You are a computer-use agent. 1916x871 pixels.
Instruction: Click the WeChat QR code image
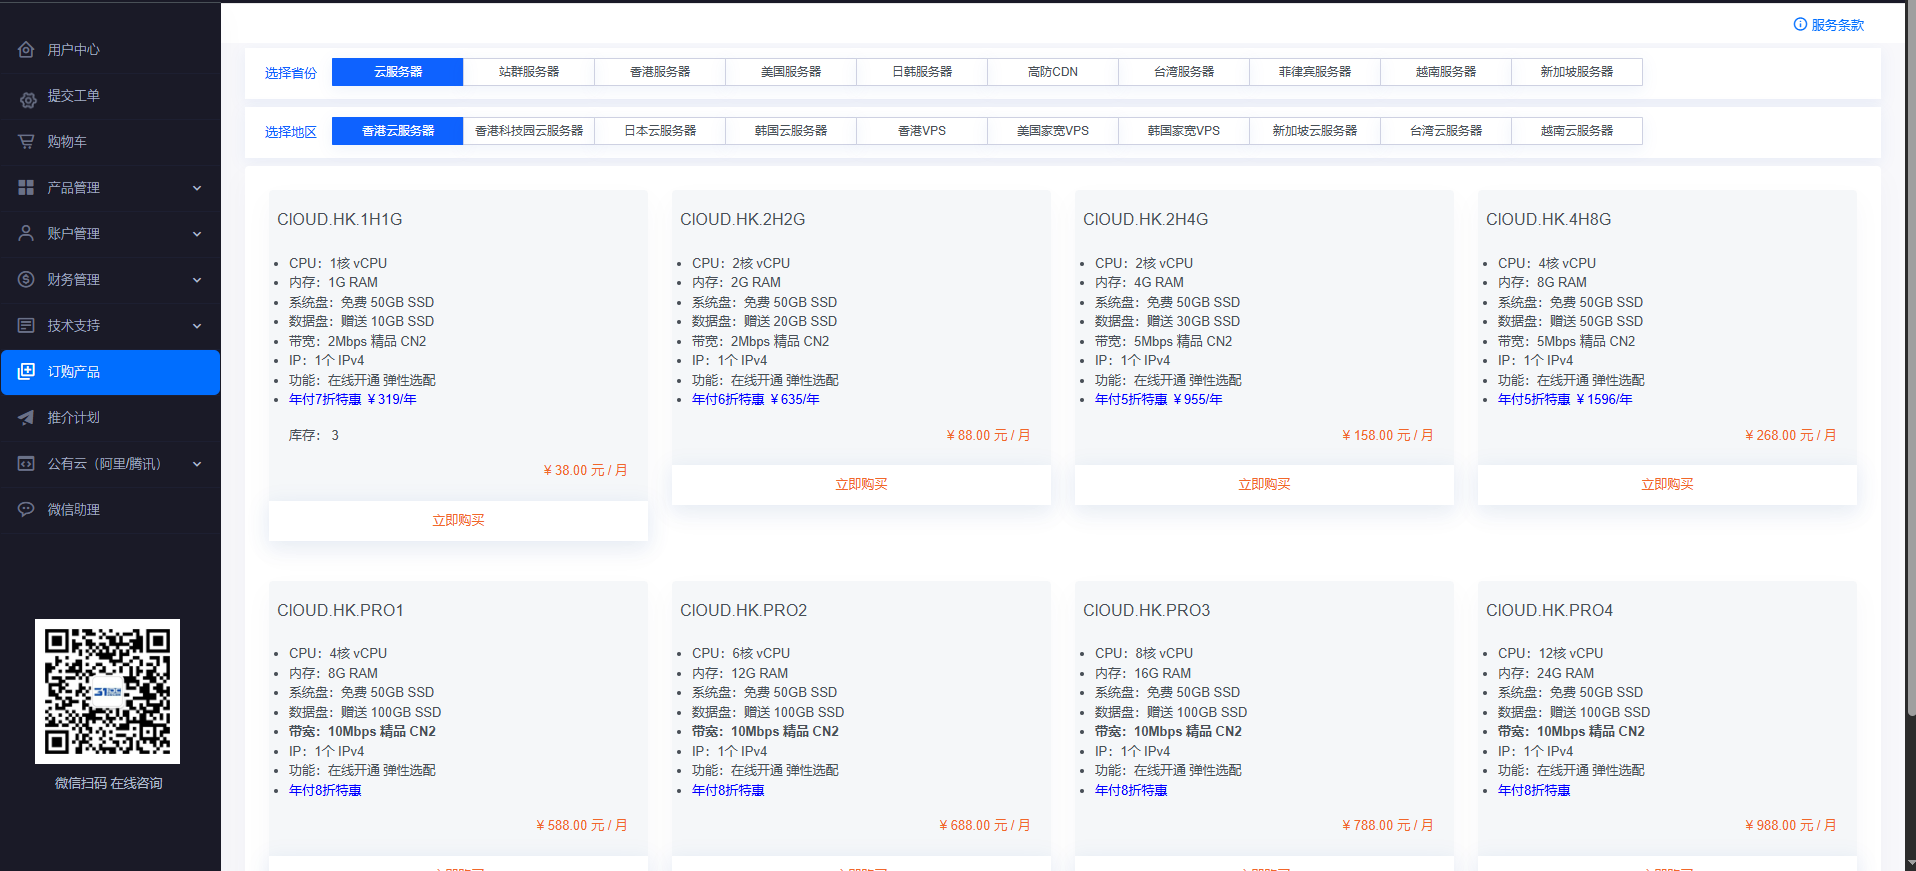pyautogui.click(x=108, y=691)
